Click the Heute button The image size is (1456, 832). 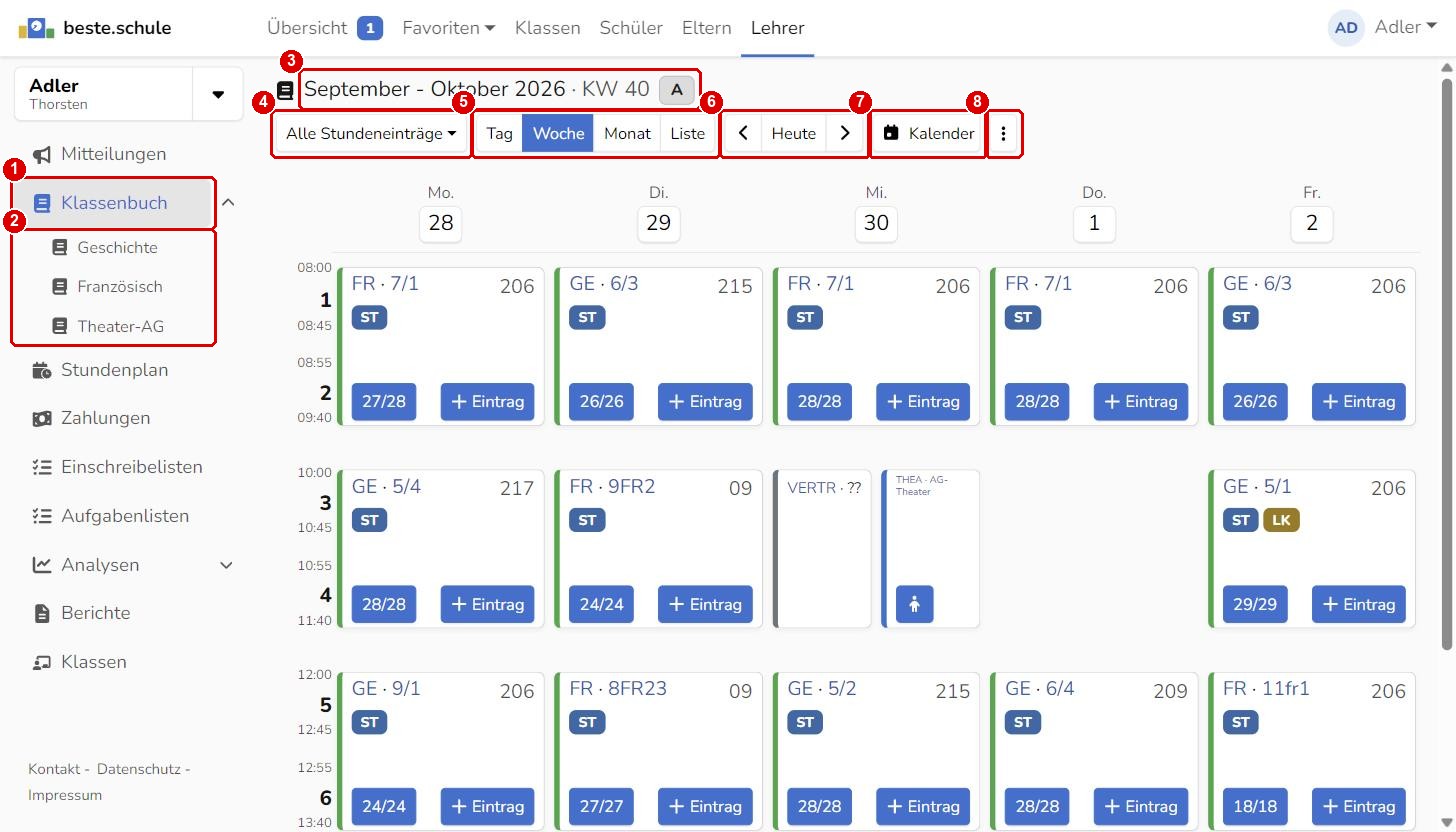coord(794,134)
